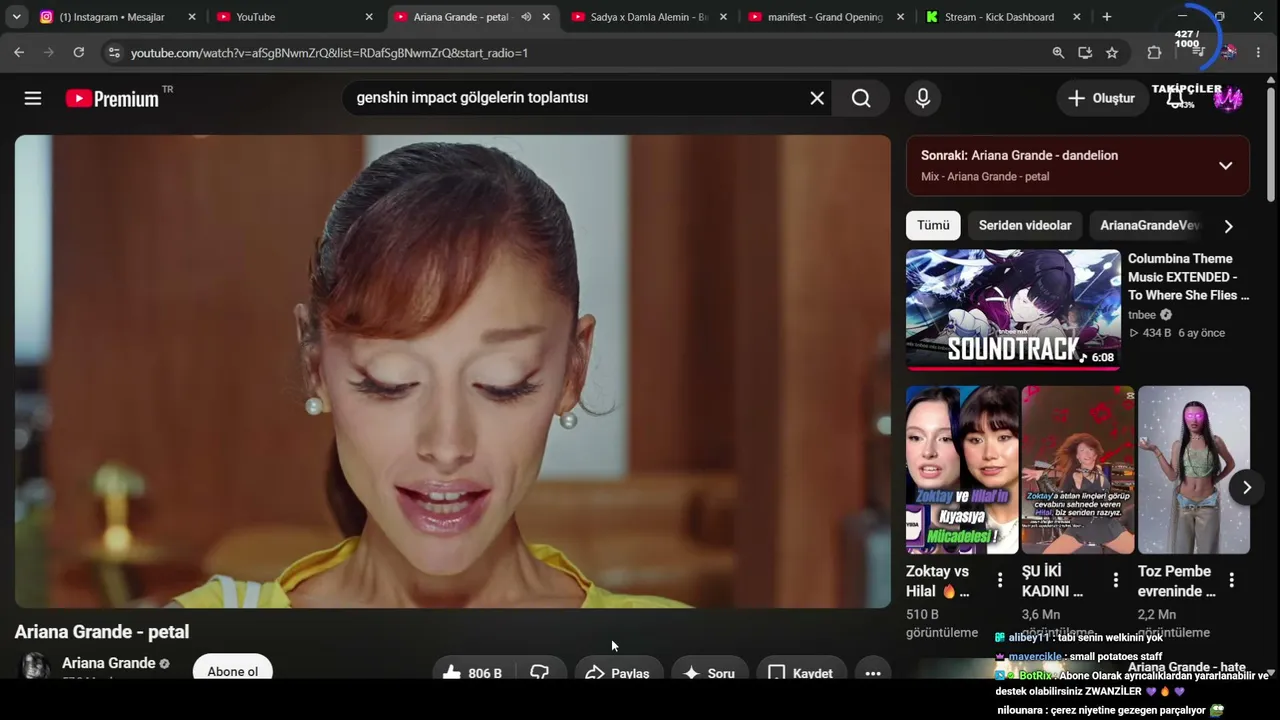Open the Columbina Theme Music thumbnail

coord(1013,310)
